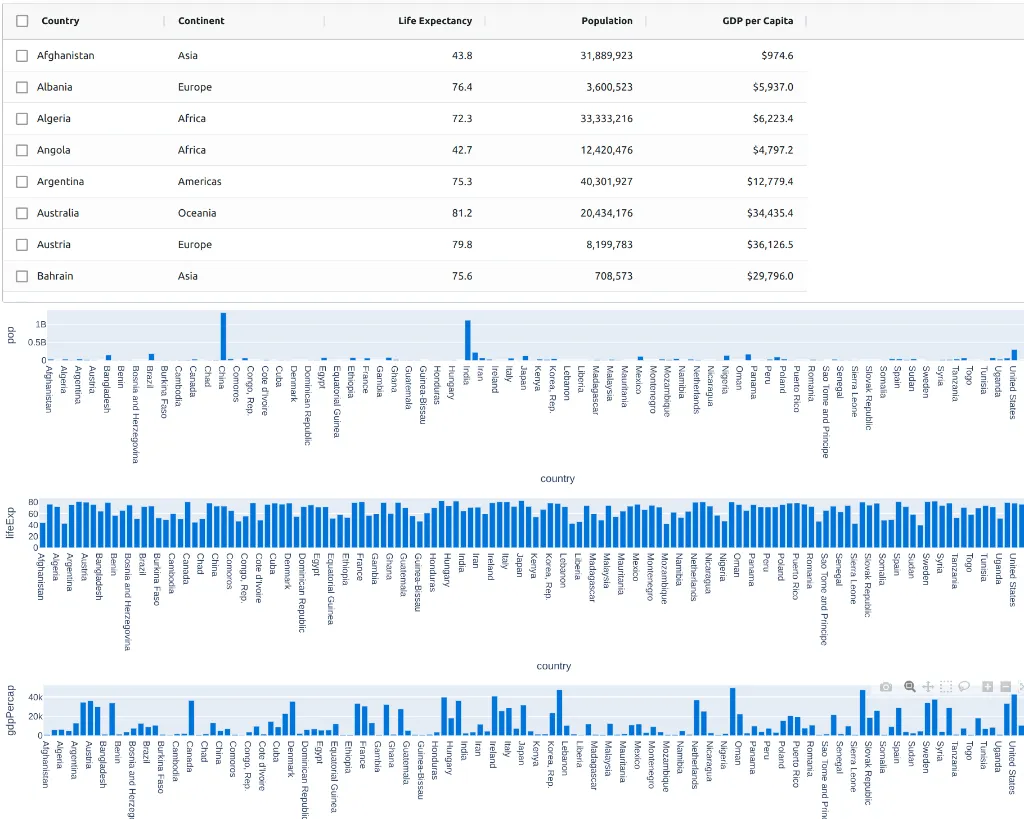Click Austria's GDP value $36,126.5
Screen dimensions: 1024x819
click(x=769, y=245)
